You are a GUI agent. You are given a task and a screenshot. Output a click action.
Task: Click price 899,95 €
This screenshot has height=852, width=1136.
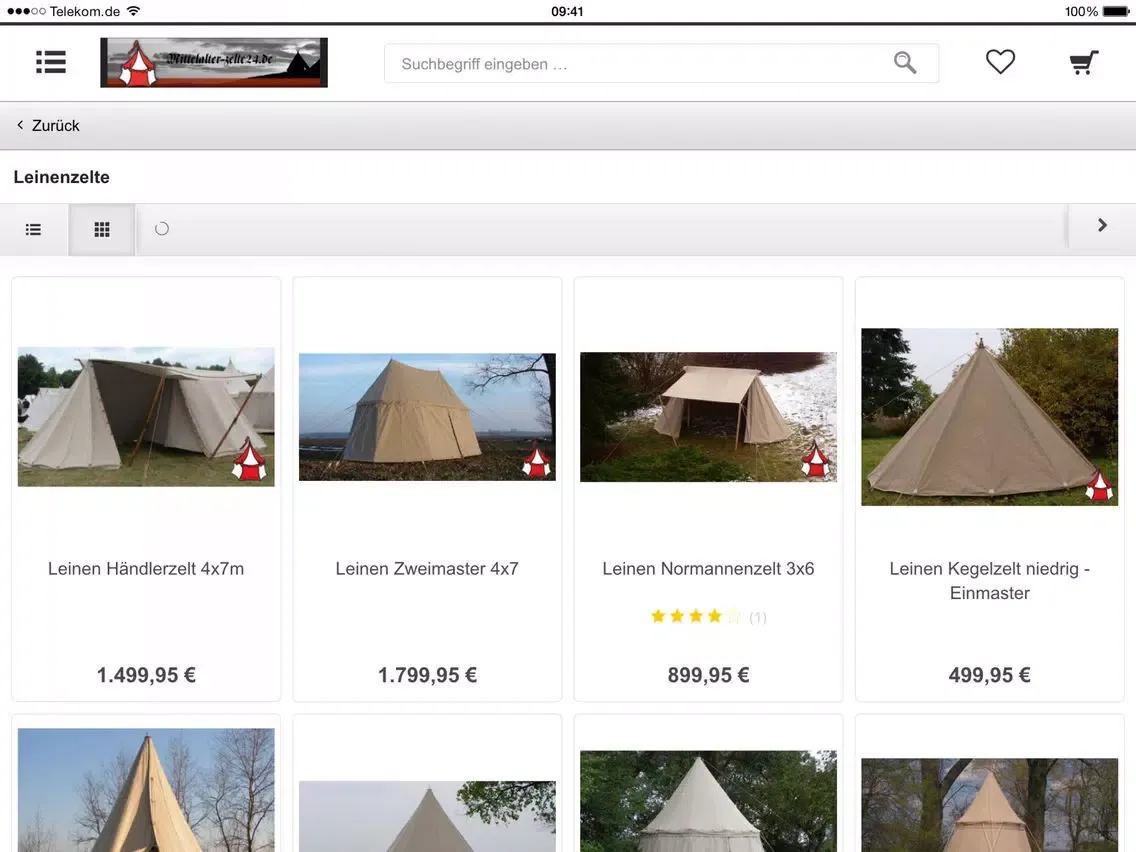point(709,675)
